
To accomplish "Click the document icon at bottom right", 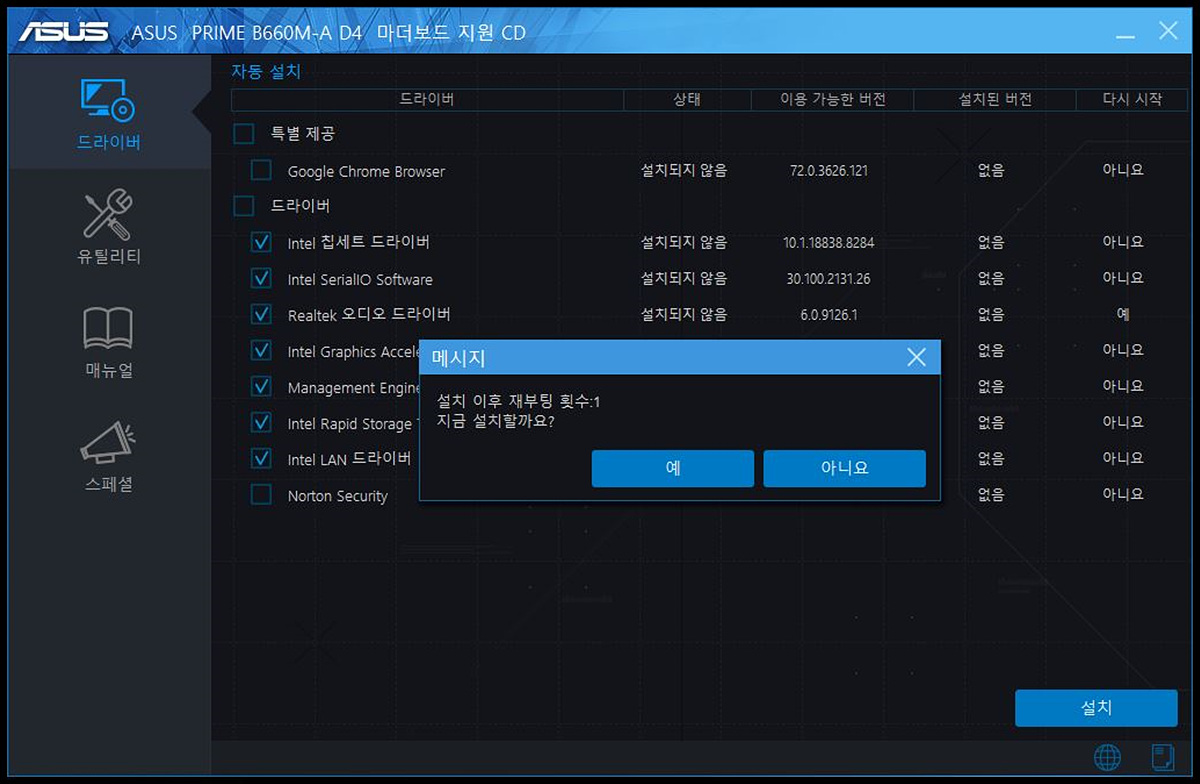I will pos(1163,757).
